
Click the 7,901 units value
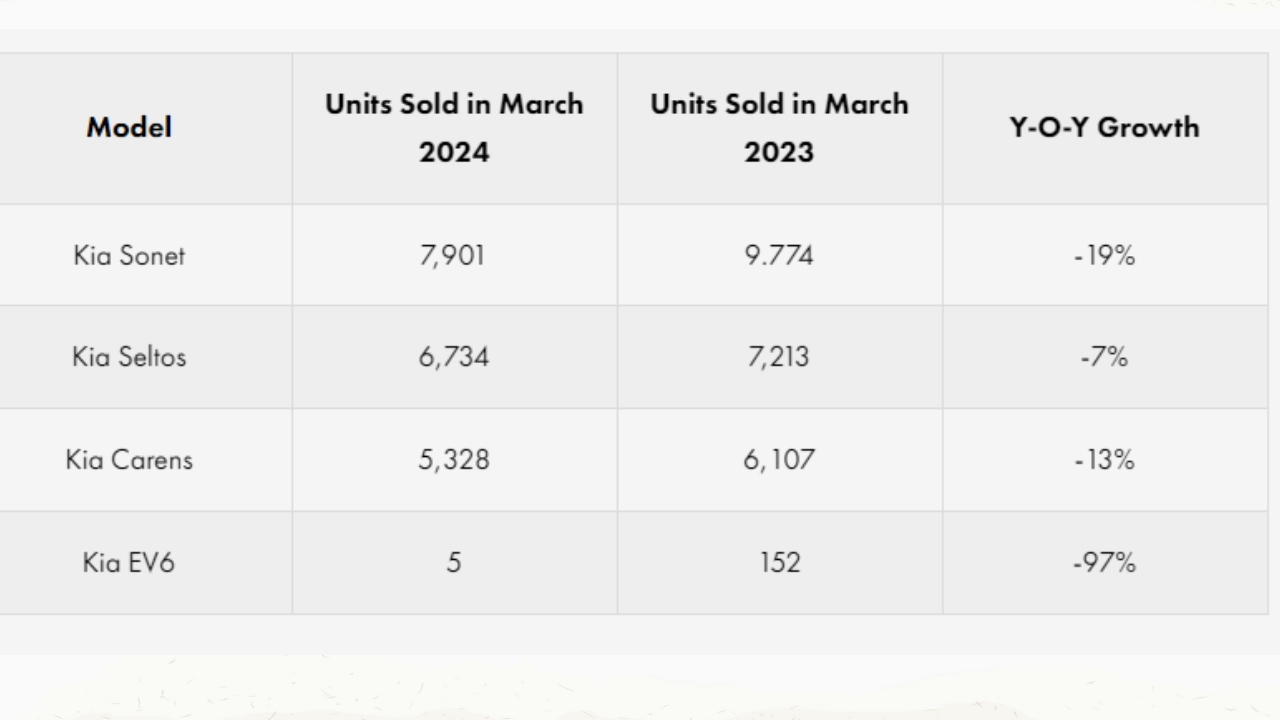click(x=454, y=256)
